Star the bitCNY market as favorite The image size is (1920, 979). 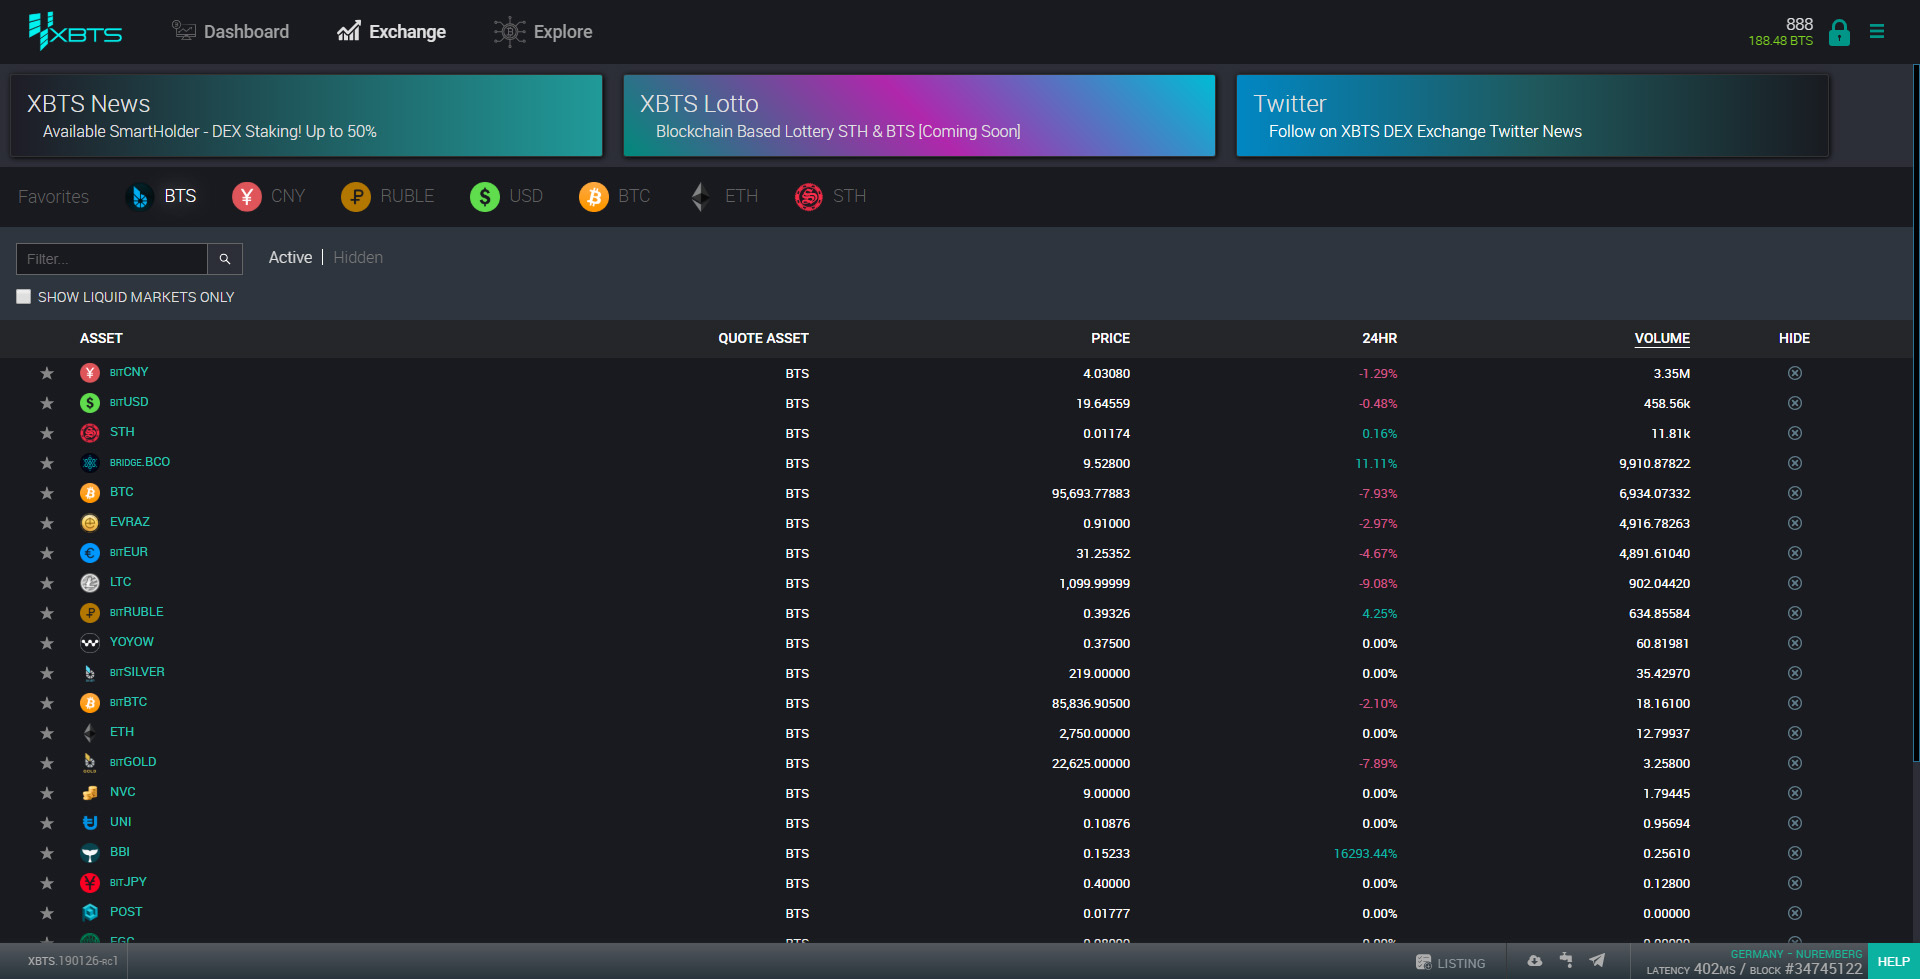pos(47,373)
